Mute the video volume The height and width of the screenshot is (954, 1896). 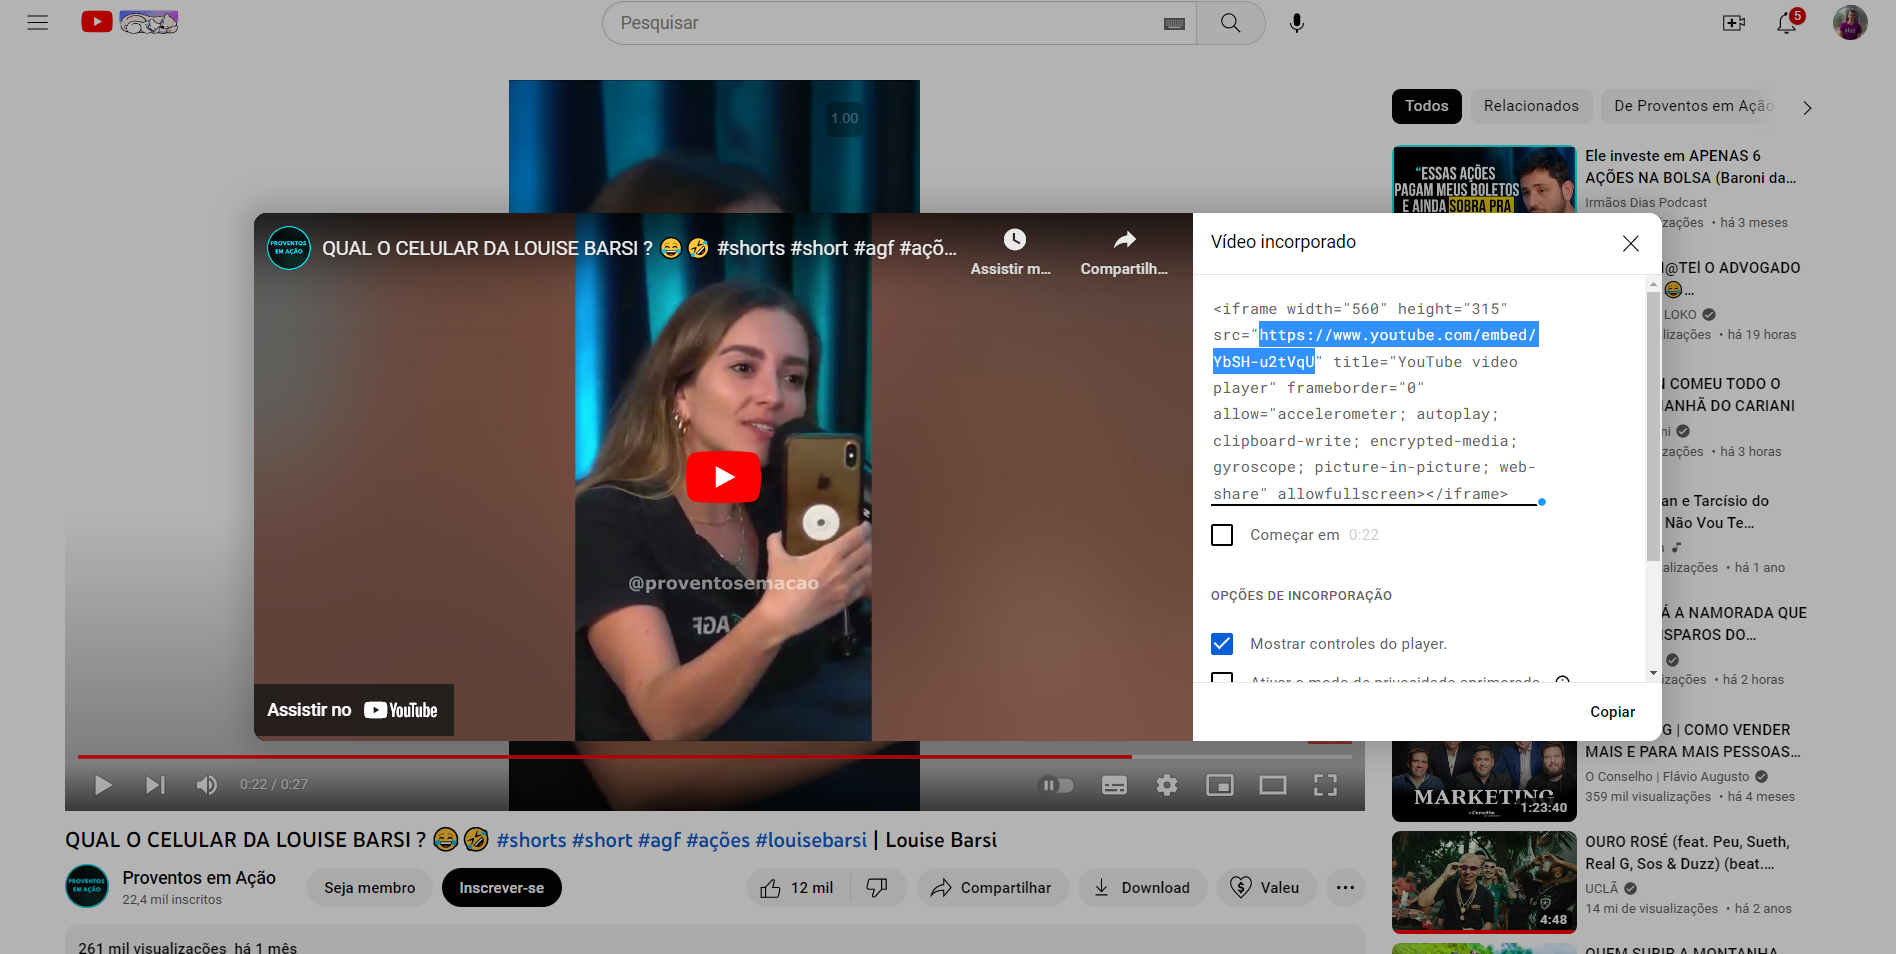click(207, 785)
